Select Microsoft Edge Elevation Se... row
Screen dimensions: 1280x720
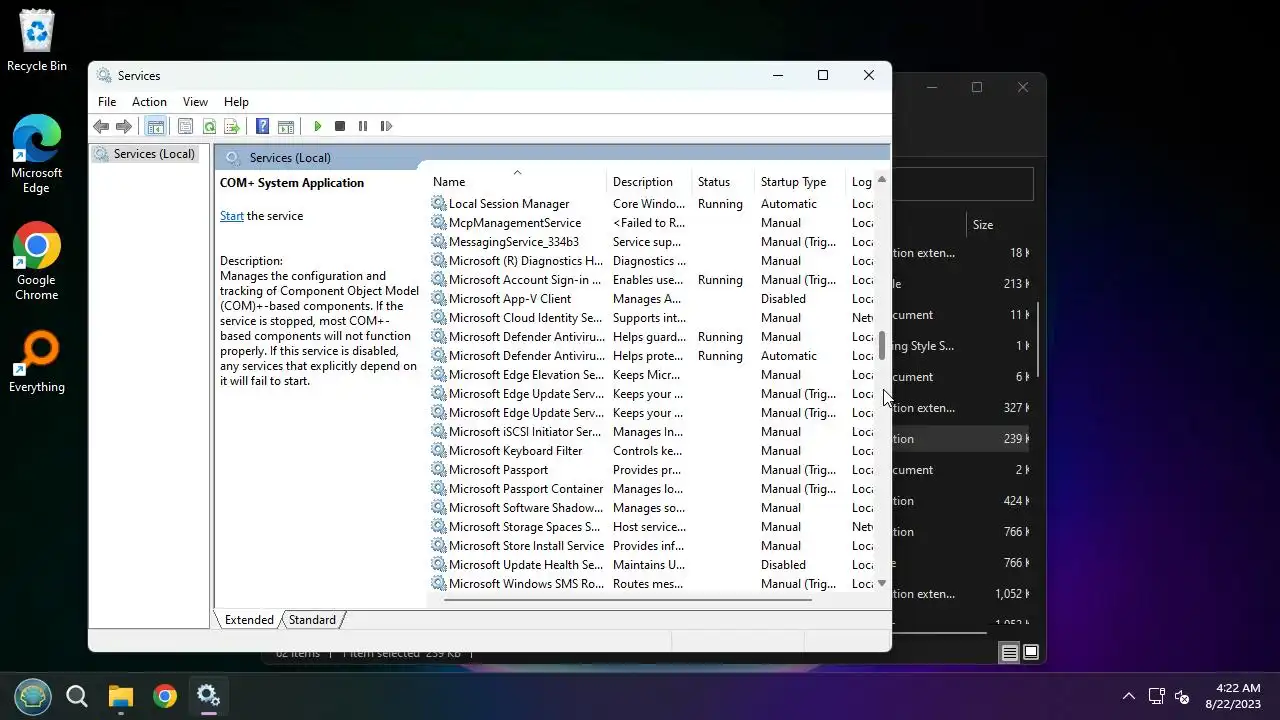pos(652,375)
